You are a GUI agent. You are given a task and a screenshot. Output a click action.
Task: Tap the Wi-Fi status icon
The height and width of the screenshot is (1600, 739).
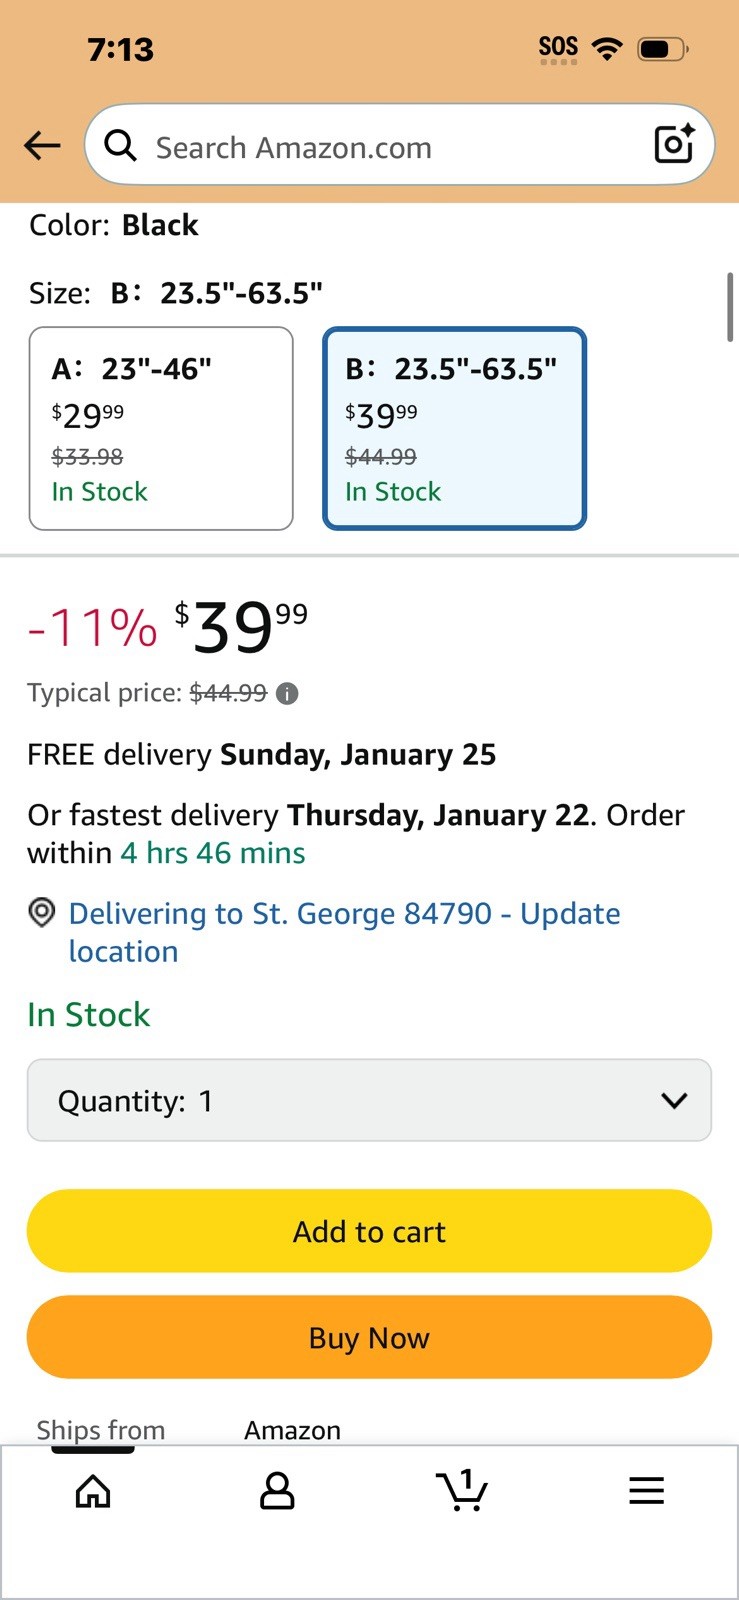point(607,48)
